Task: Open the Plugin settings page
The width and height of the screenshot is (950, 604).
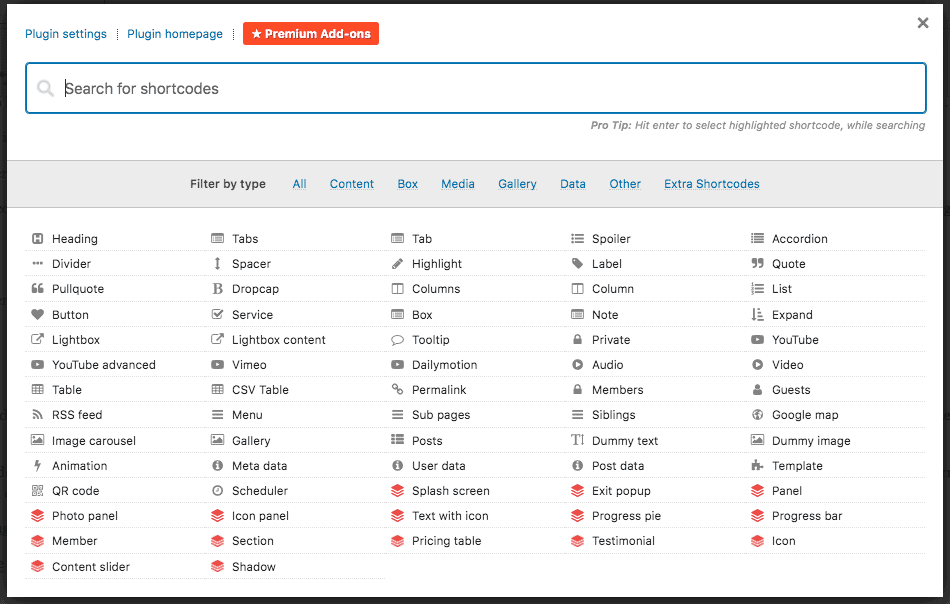Action: pyautogui.click(x=66, y=33)
